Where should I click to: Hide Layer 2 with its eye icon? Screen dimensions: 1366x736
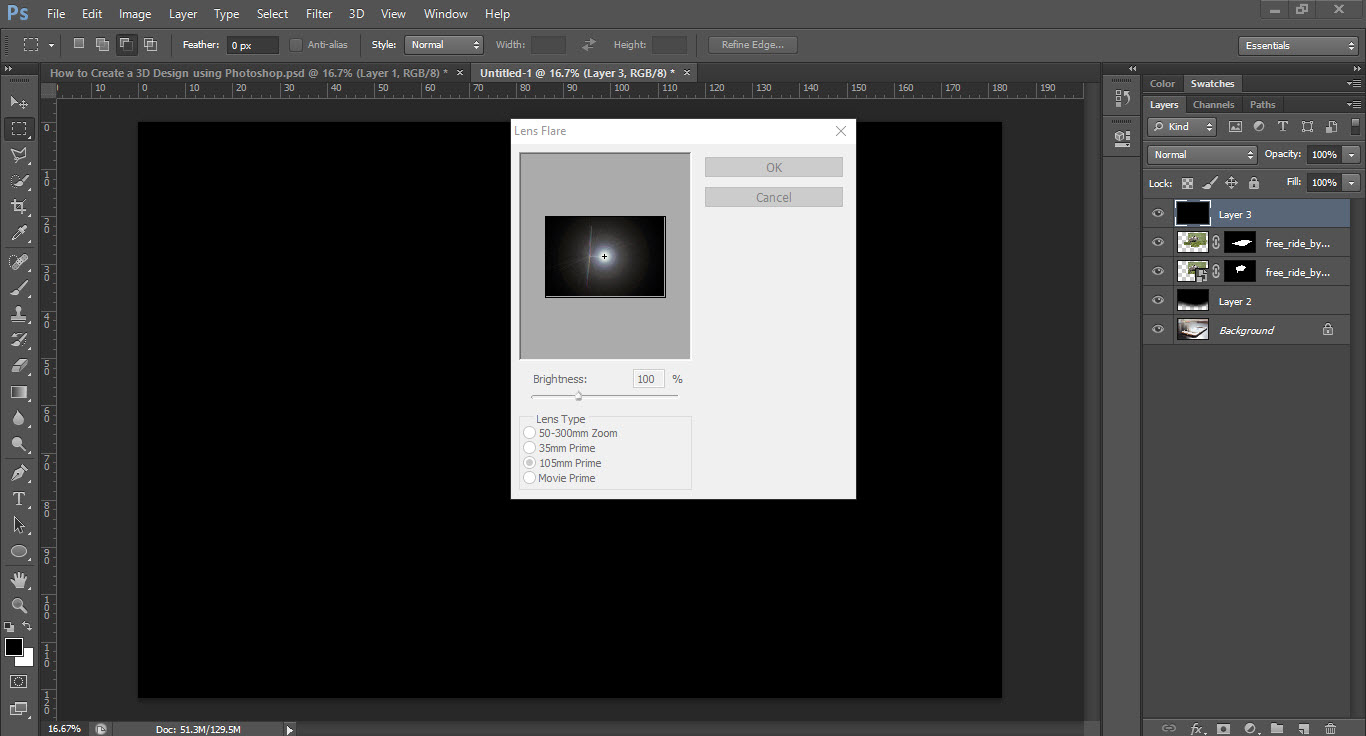click(1158, 300)
